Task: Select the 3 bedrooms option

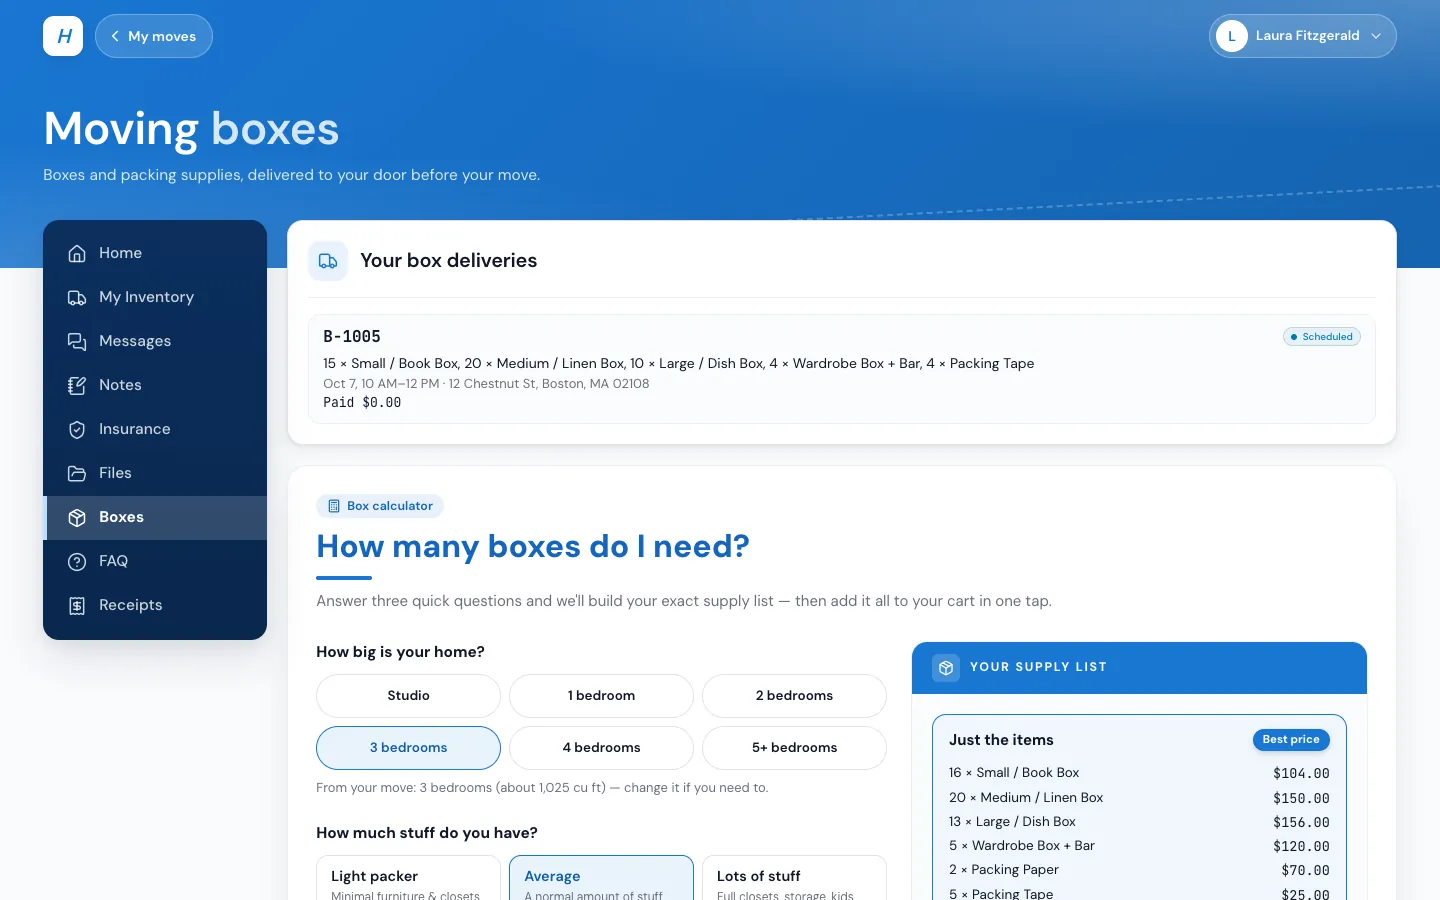Action: click(408, 748)
